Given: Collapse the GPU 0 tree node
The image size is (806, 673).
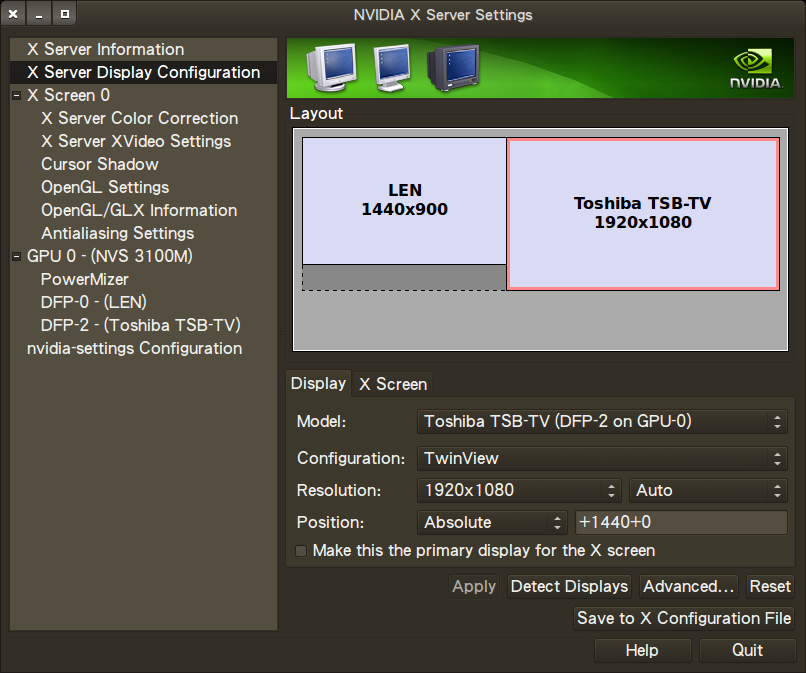Looking at the screenshot, I should click(16, 256).
